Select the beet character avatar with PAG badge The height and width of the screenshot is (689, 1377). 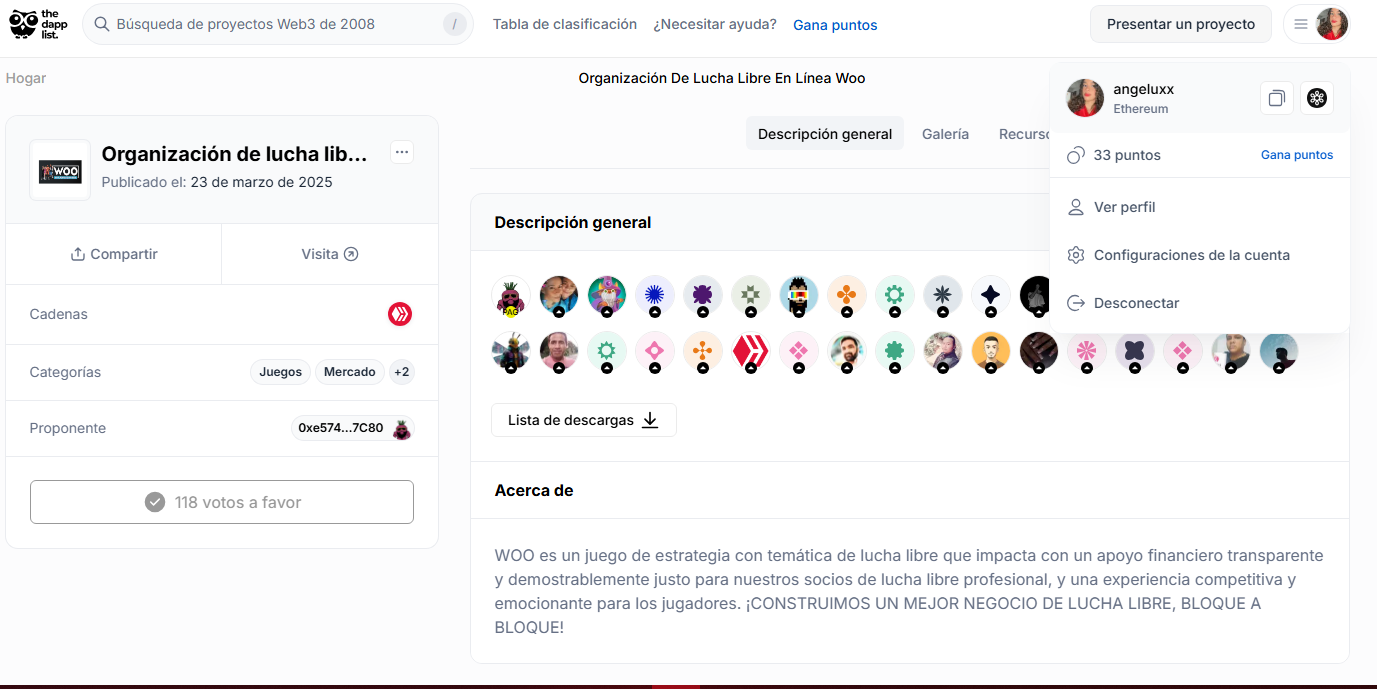click(511, 296)
